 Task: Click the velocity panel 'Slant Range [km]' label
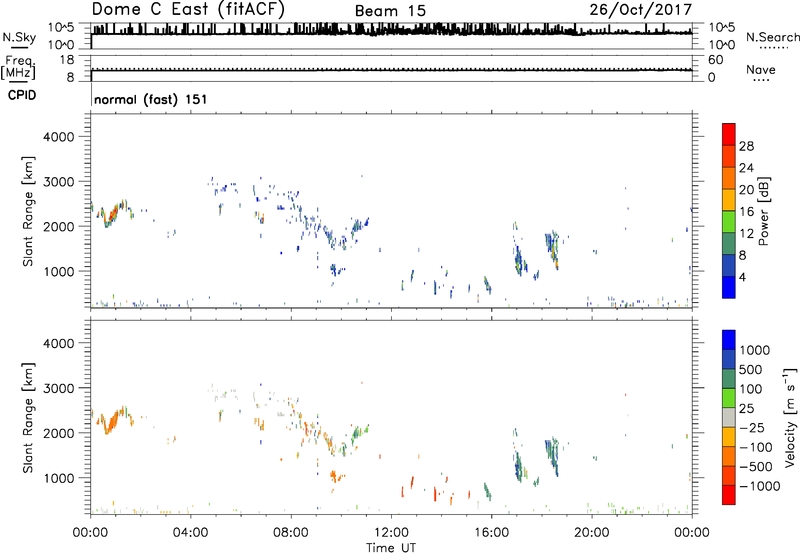pos(28,417)
